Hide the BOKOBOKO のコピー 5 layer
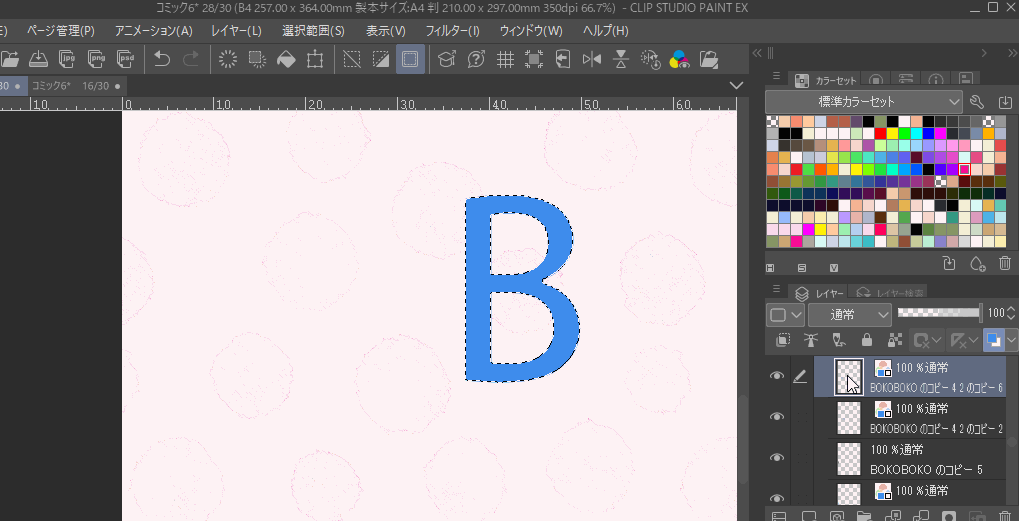This screenshot has height=521, width=1019. tap(776, 458)
